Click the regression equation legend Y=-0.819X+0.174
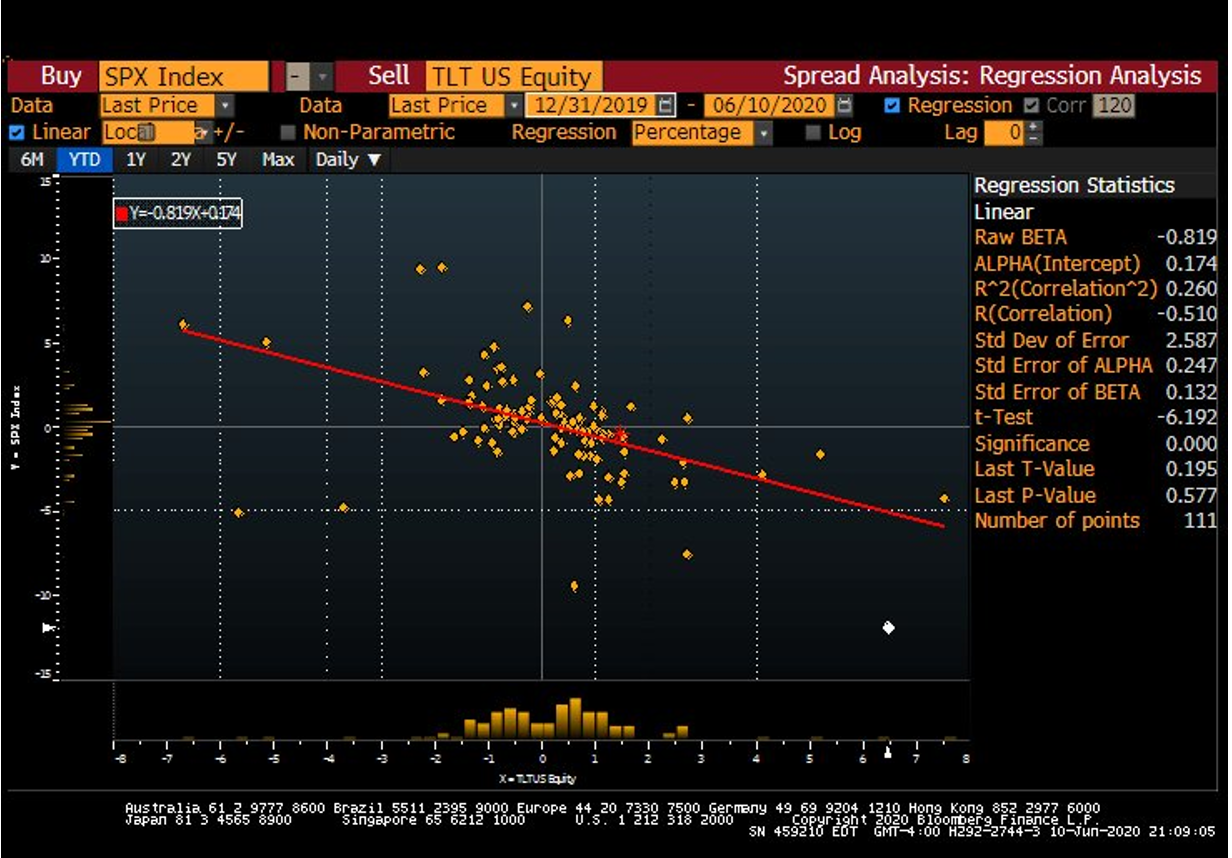The height and width of the screenshot is (858, 1232). (178, 213)
